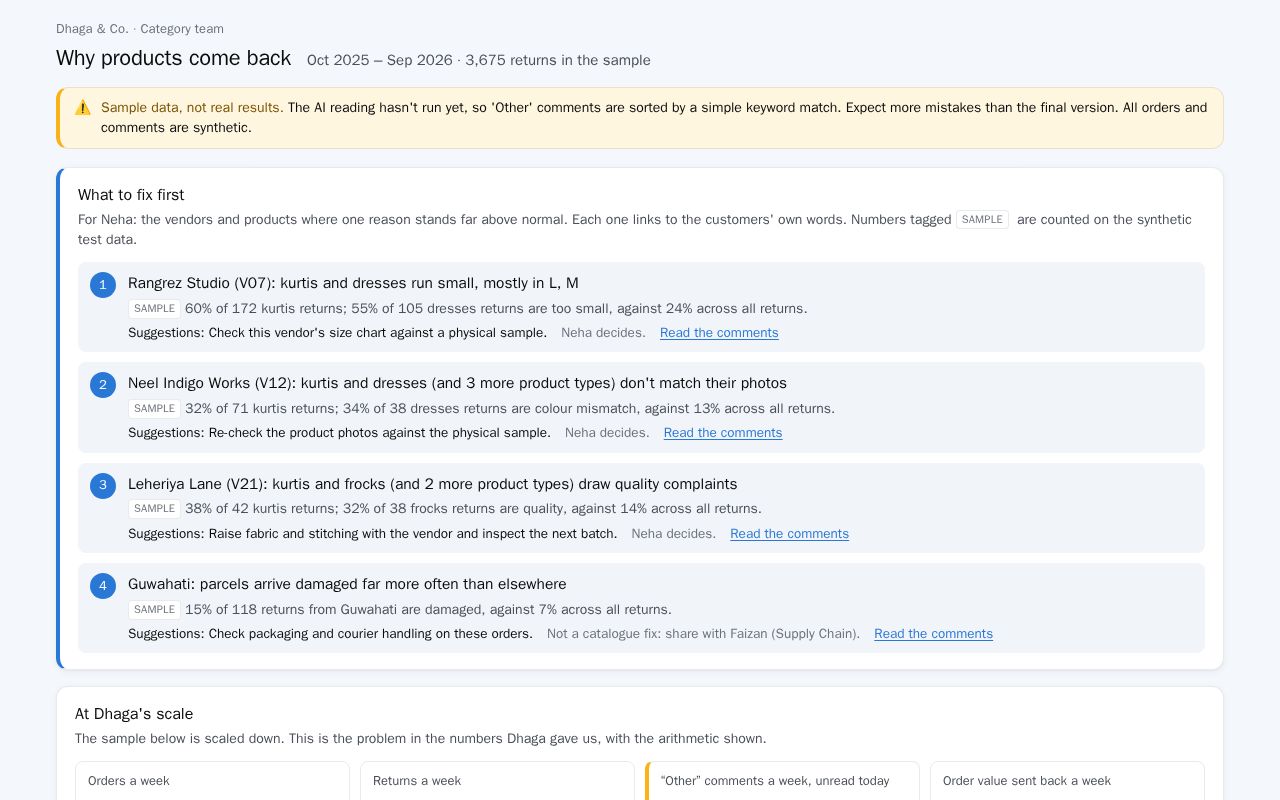The image size is (1280, 800).
Task: Click the Neel Indigo Works (V12) finding title
Action: coord(457,383)
